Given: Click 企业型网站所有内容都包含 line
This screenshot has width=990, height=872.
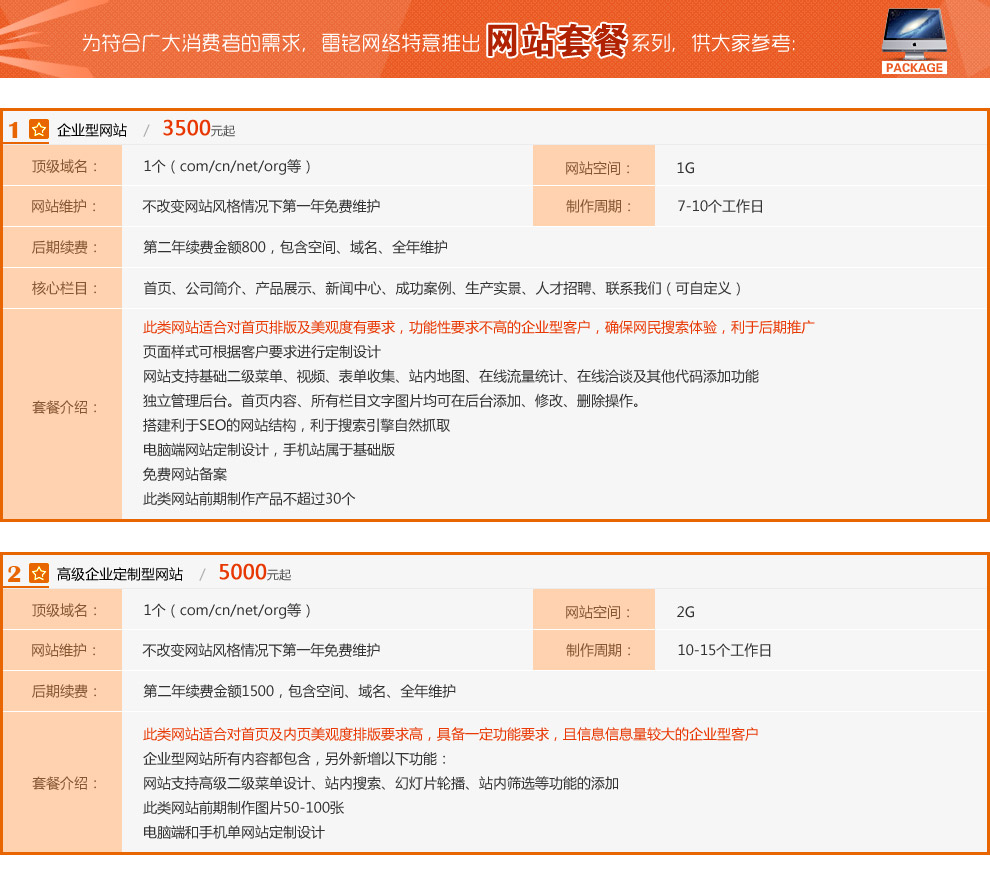Looking at the screenshot, I should [295, 759].
